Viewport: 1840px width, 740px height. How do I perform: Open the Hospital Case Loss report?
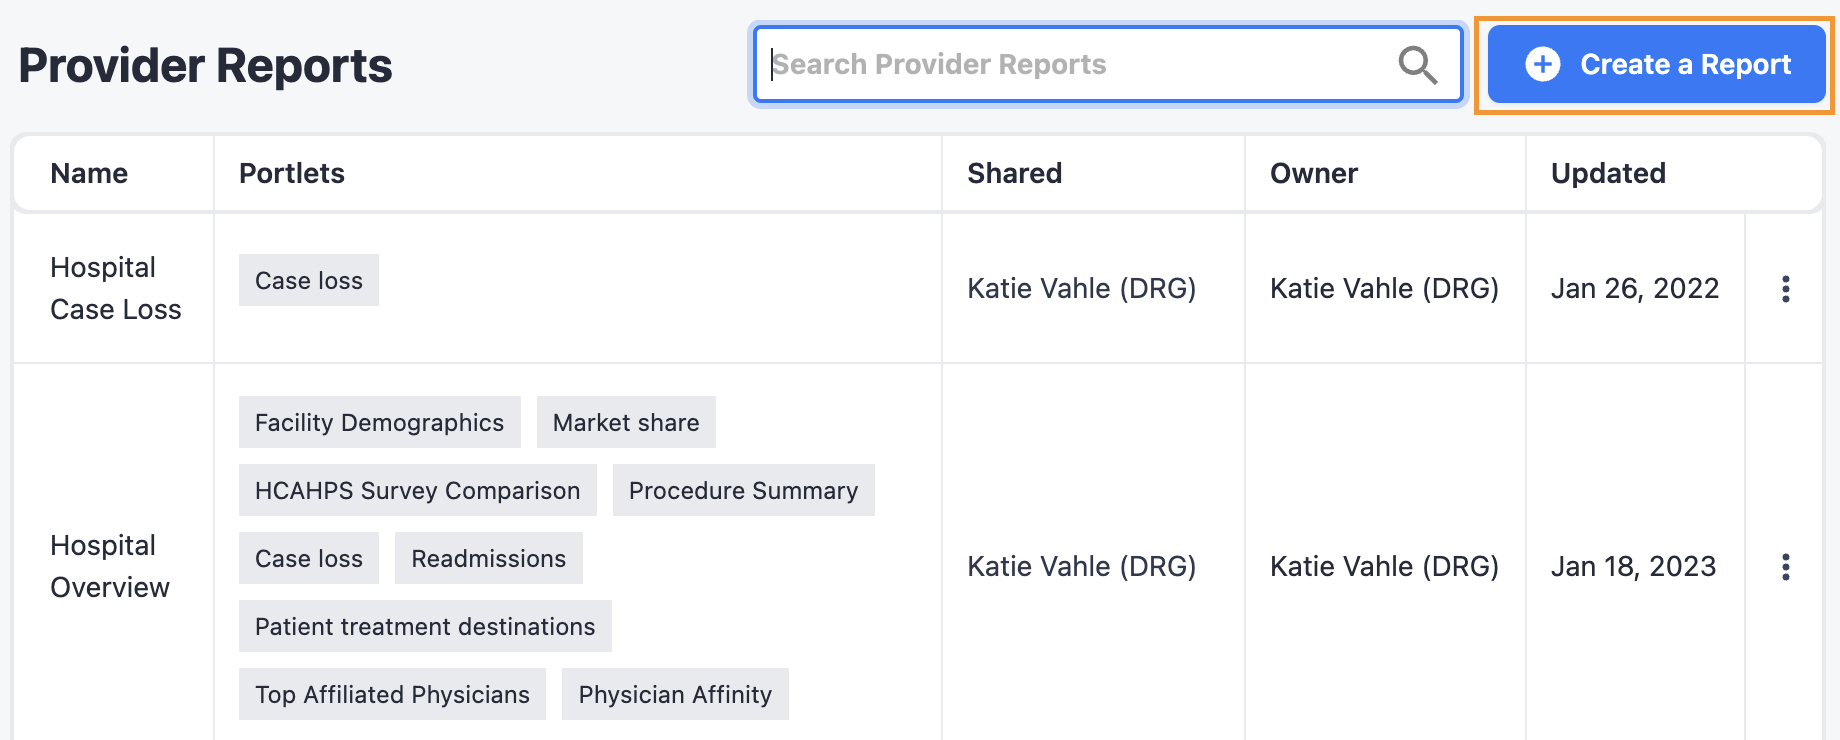[116, 288]
